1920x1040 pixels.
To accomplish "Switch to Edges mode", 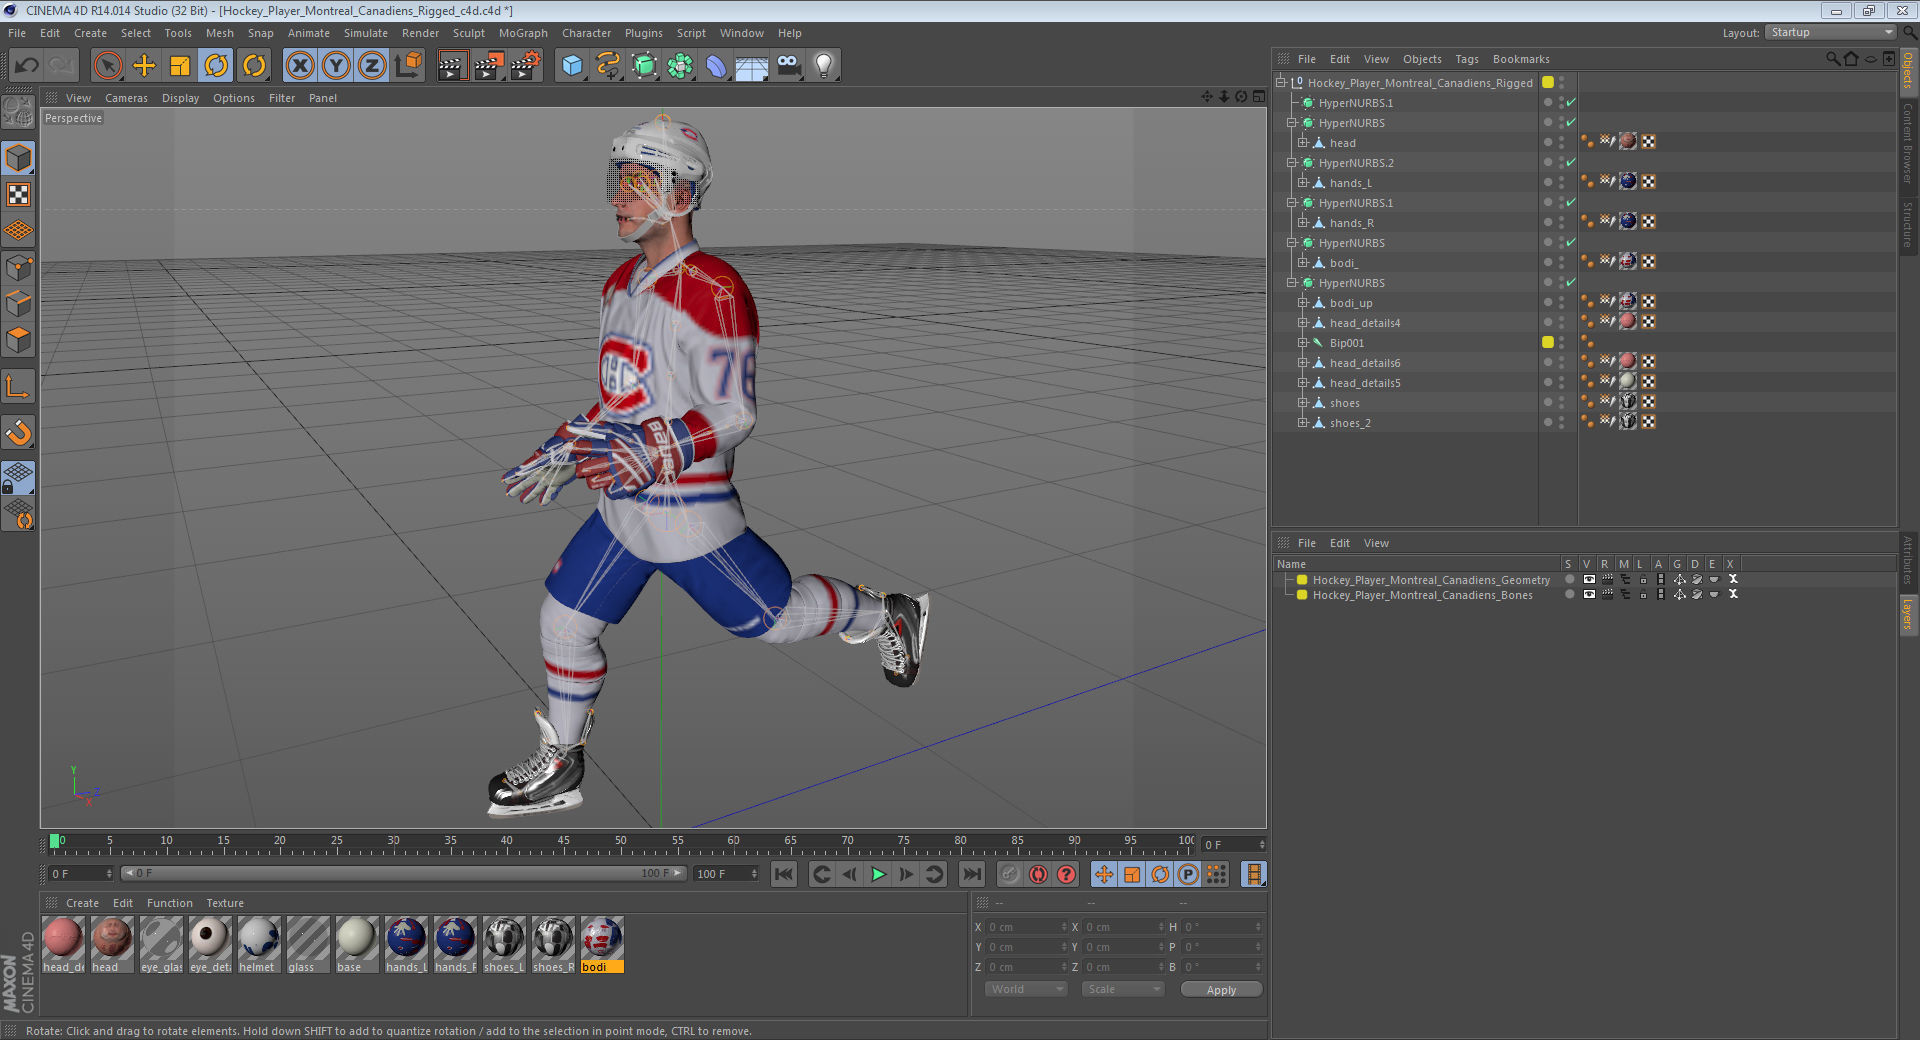I will tap(18, 303).
